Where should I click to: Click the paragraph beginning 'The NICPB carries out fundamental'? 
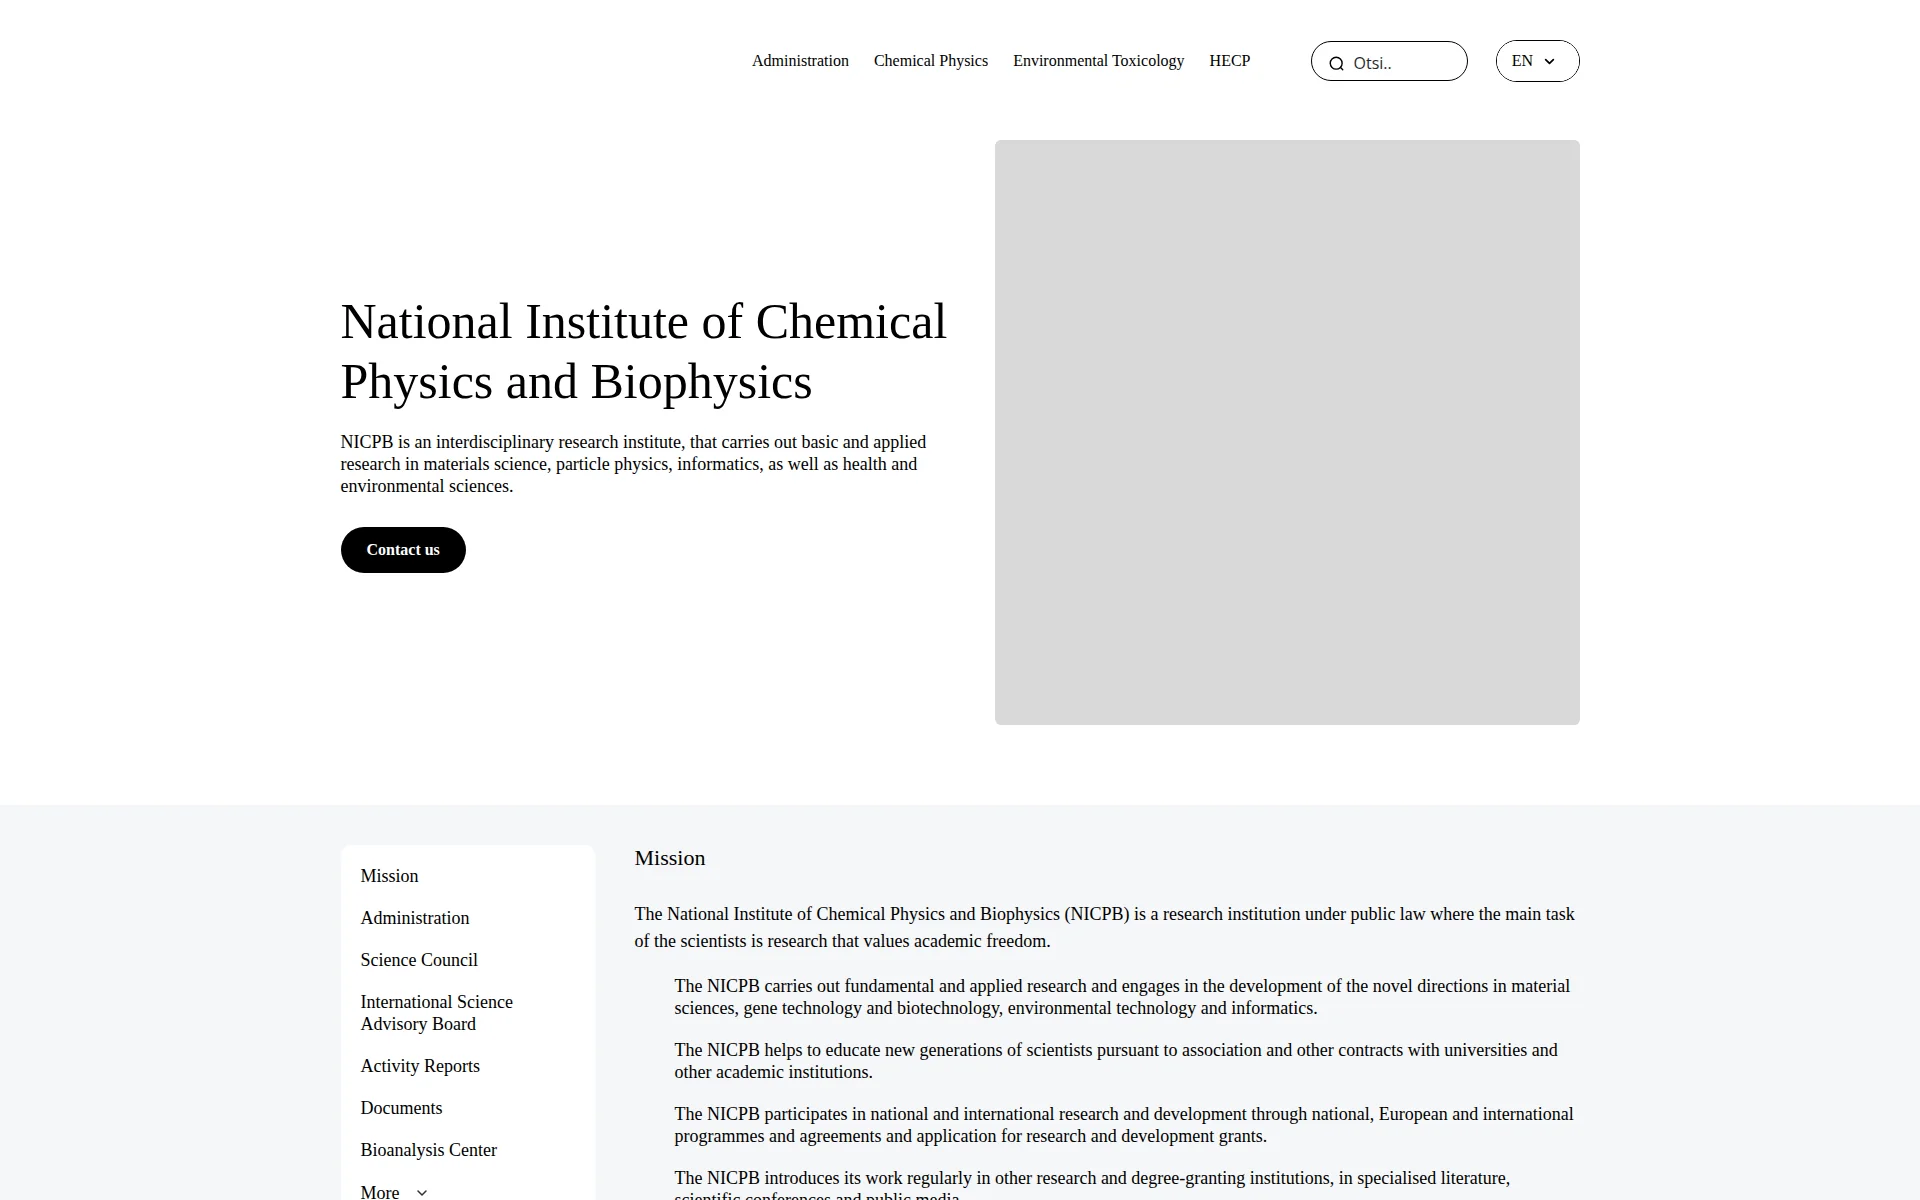[x=1122, y=997]
